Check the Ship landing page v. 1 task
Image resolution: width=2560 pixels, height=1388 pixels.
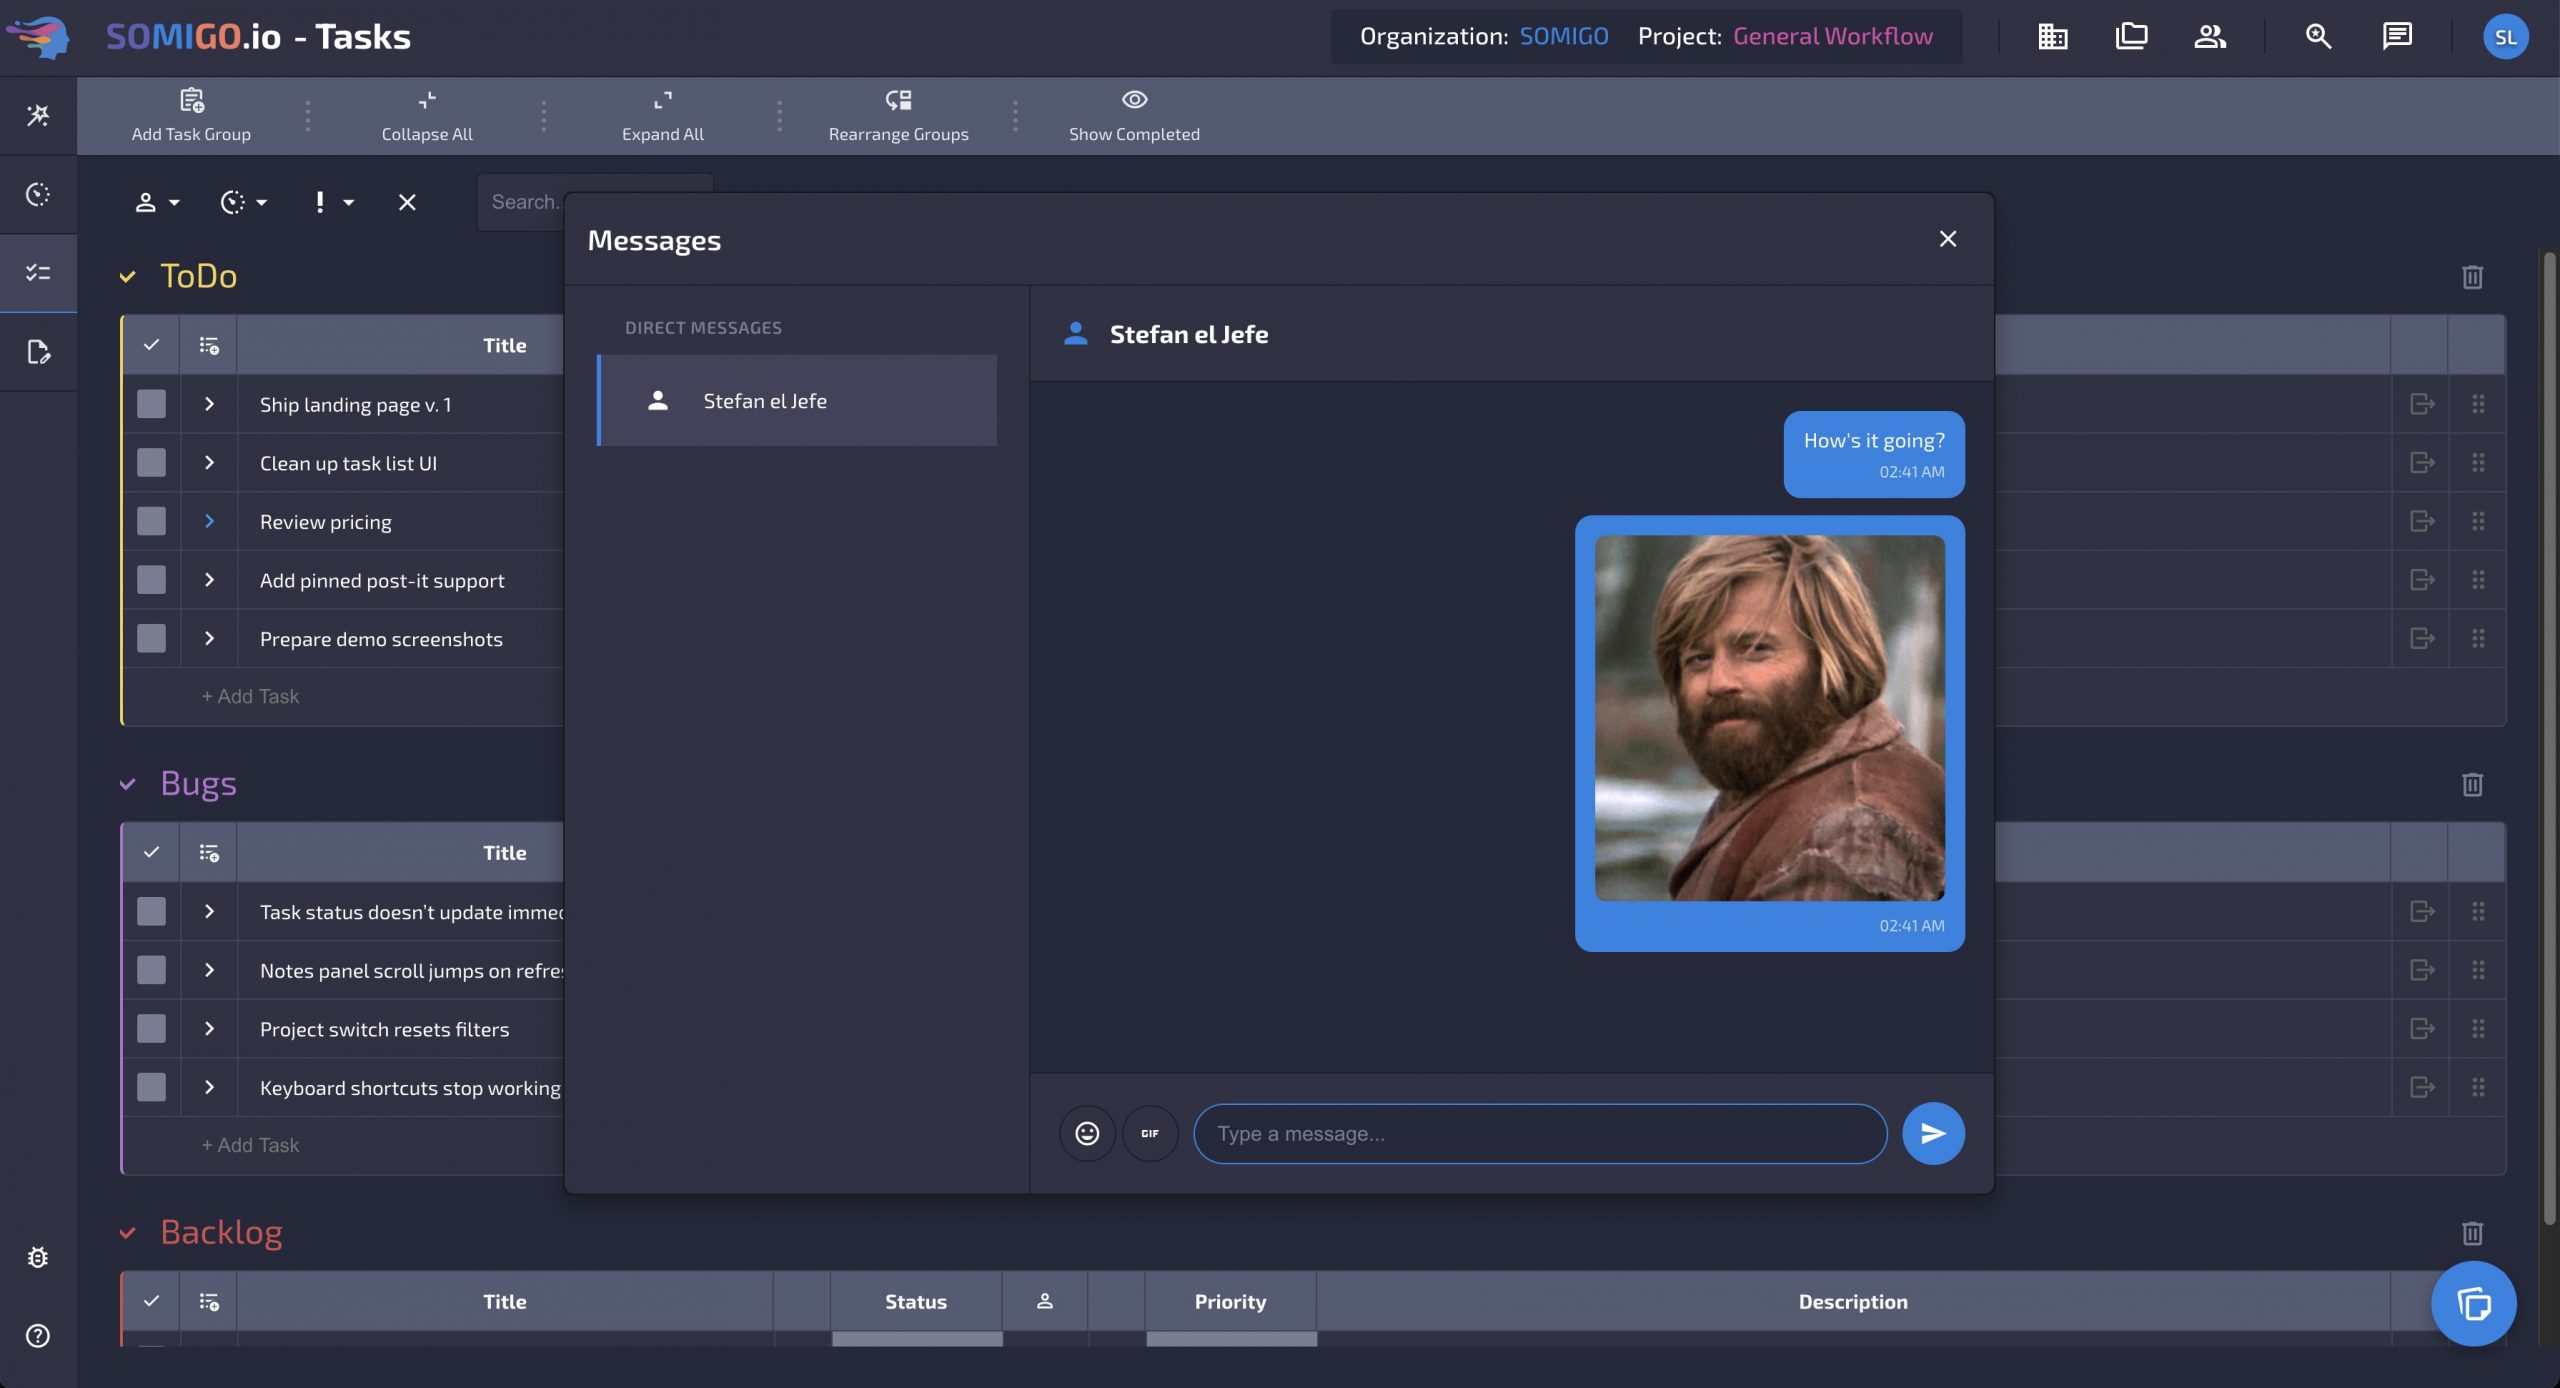151,404
